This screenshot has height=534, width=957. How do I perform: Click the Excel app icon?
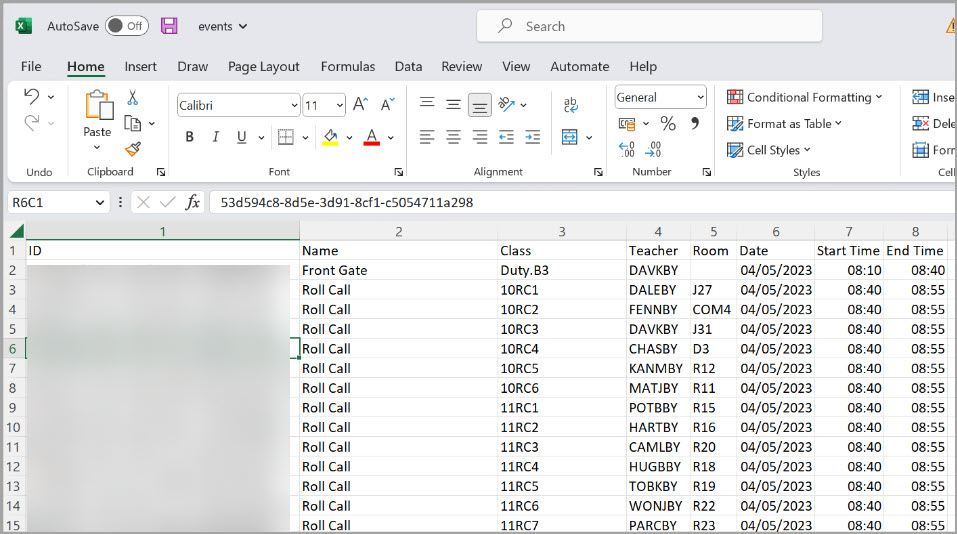click(x=23, y=26)
